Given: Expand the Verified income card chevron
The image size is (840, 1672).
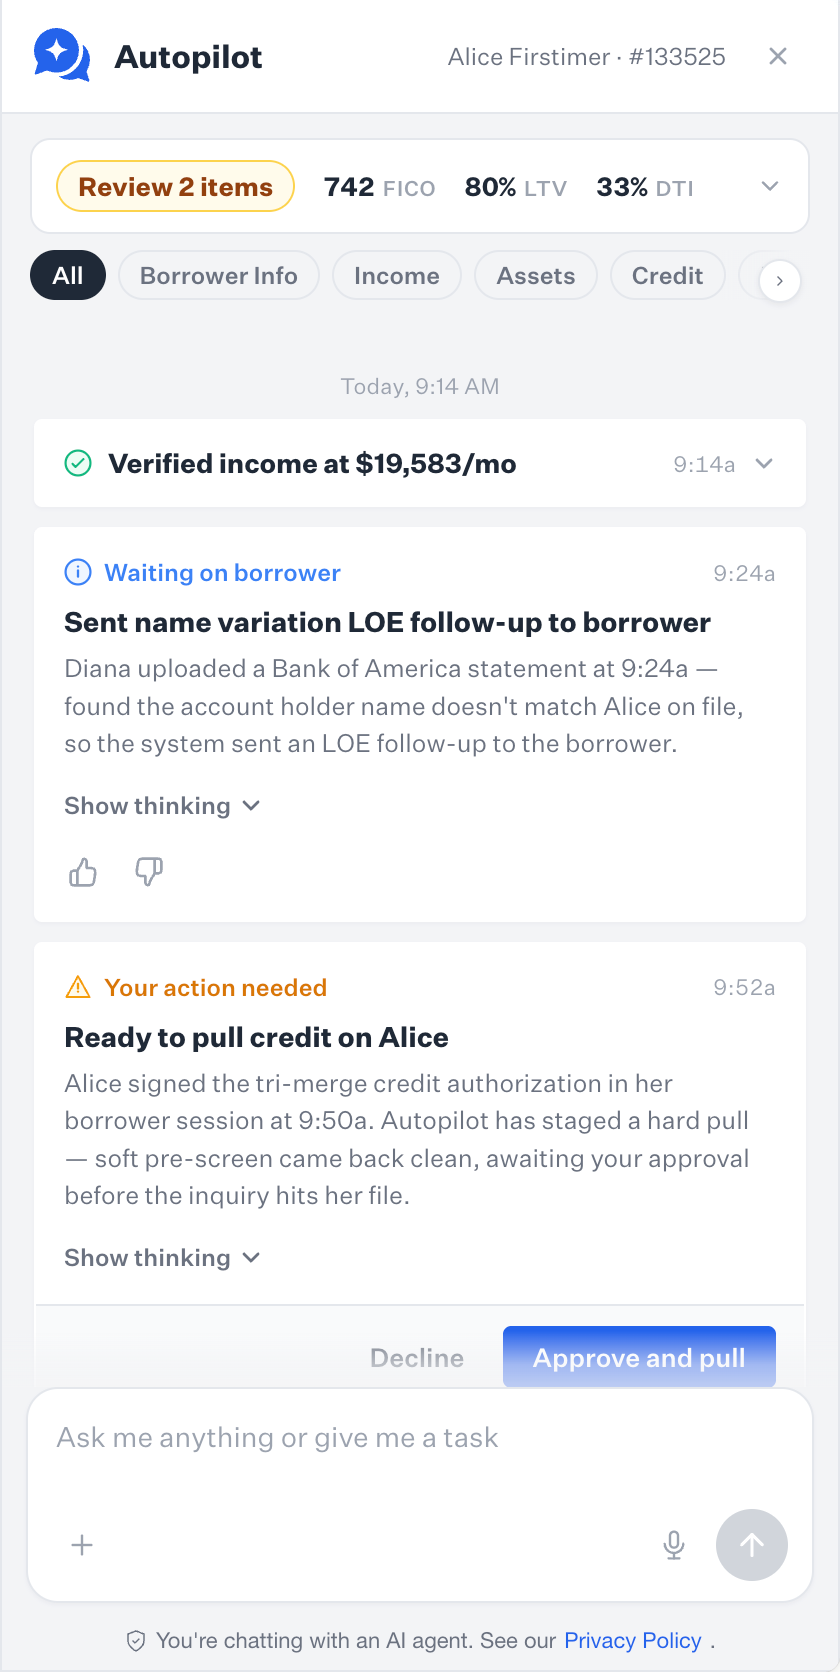Looking at the screenshot, I should [764, 463].
